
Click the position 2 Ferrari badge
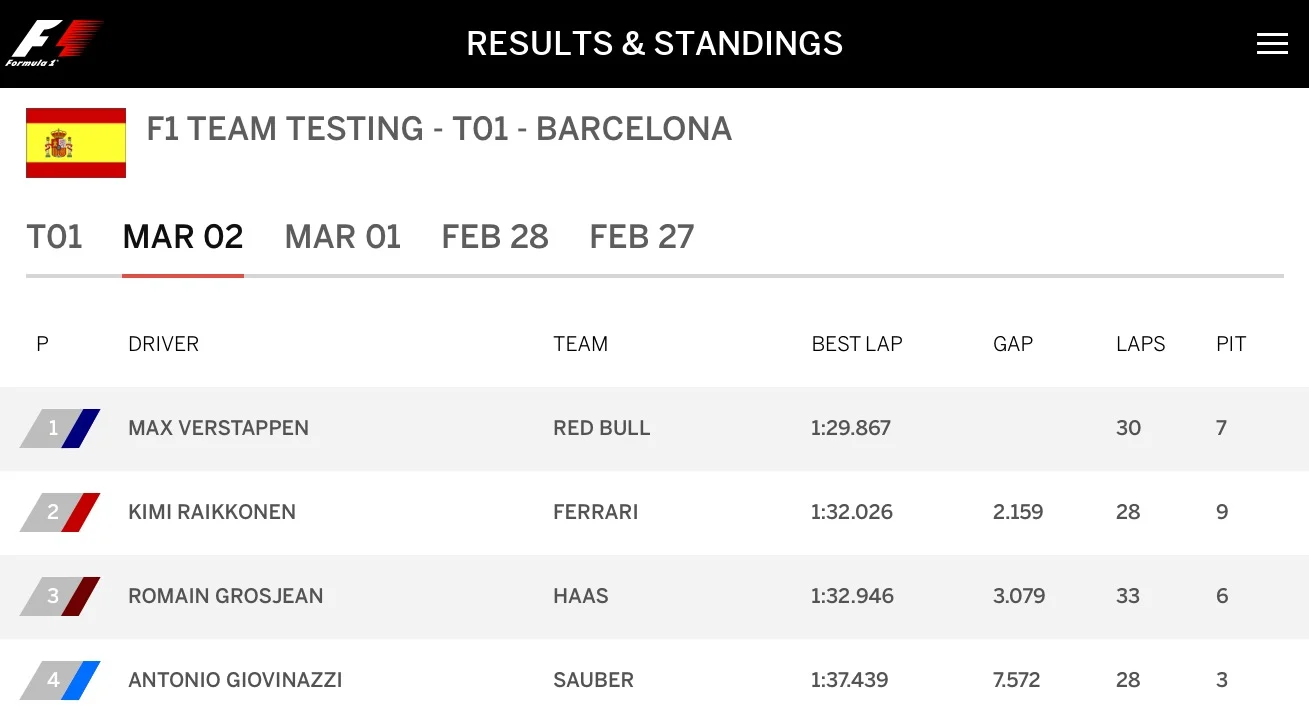[x=60, y=512]
